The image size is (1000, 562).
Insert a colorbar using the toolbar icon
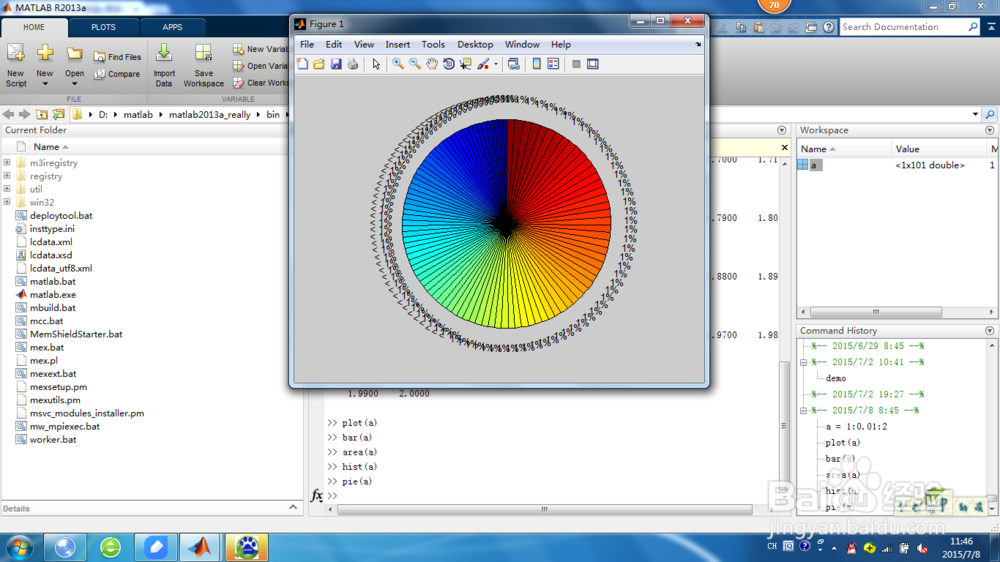tap(536, 64)
